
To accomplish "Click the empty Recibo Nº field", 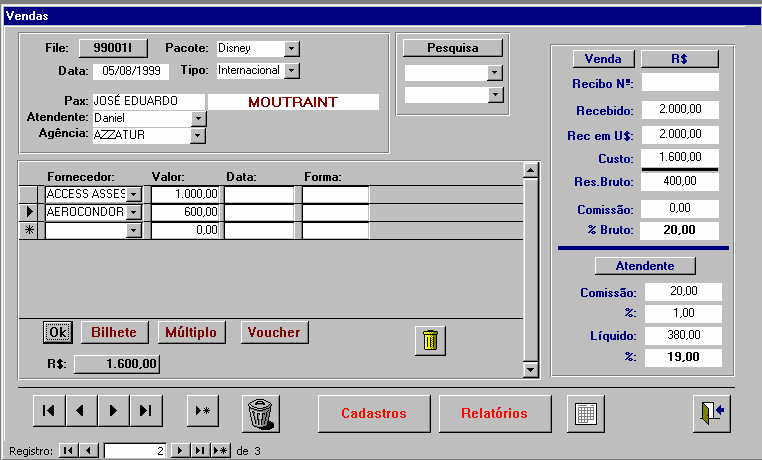I will 680,83.
